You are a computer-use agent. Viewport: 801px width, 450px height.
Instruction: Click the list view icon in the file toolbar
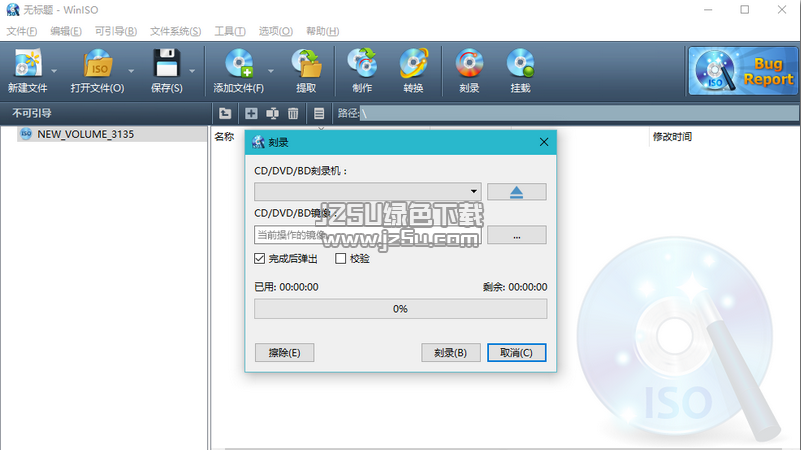click(319, 113)
